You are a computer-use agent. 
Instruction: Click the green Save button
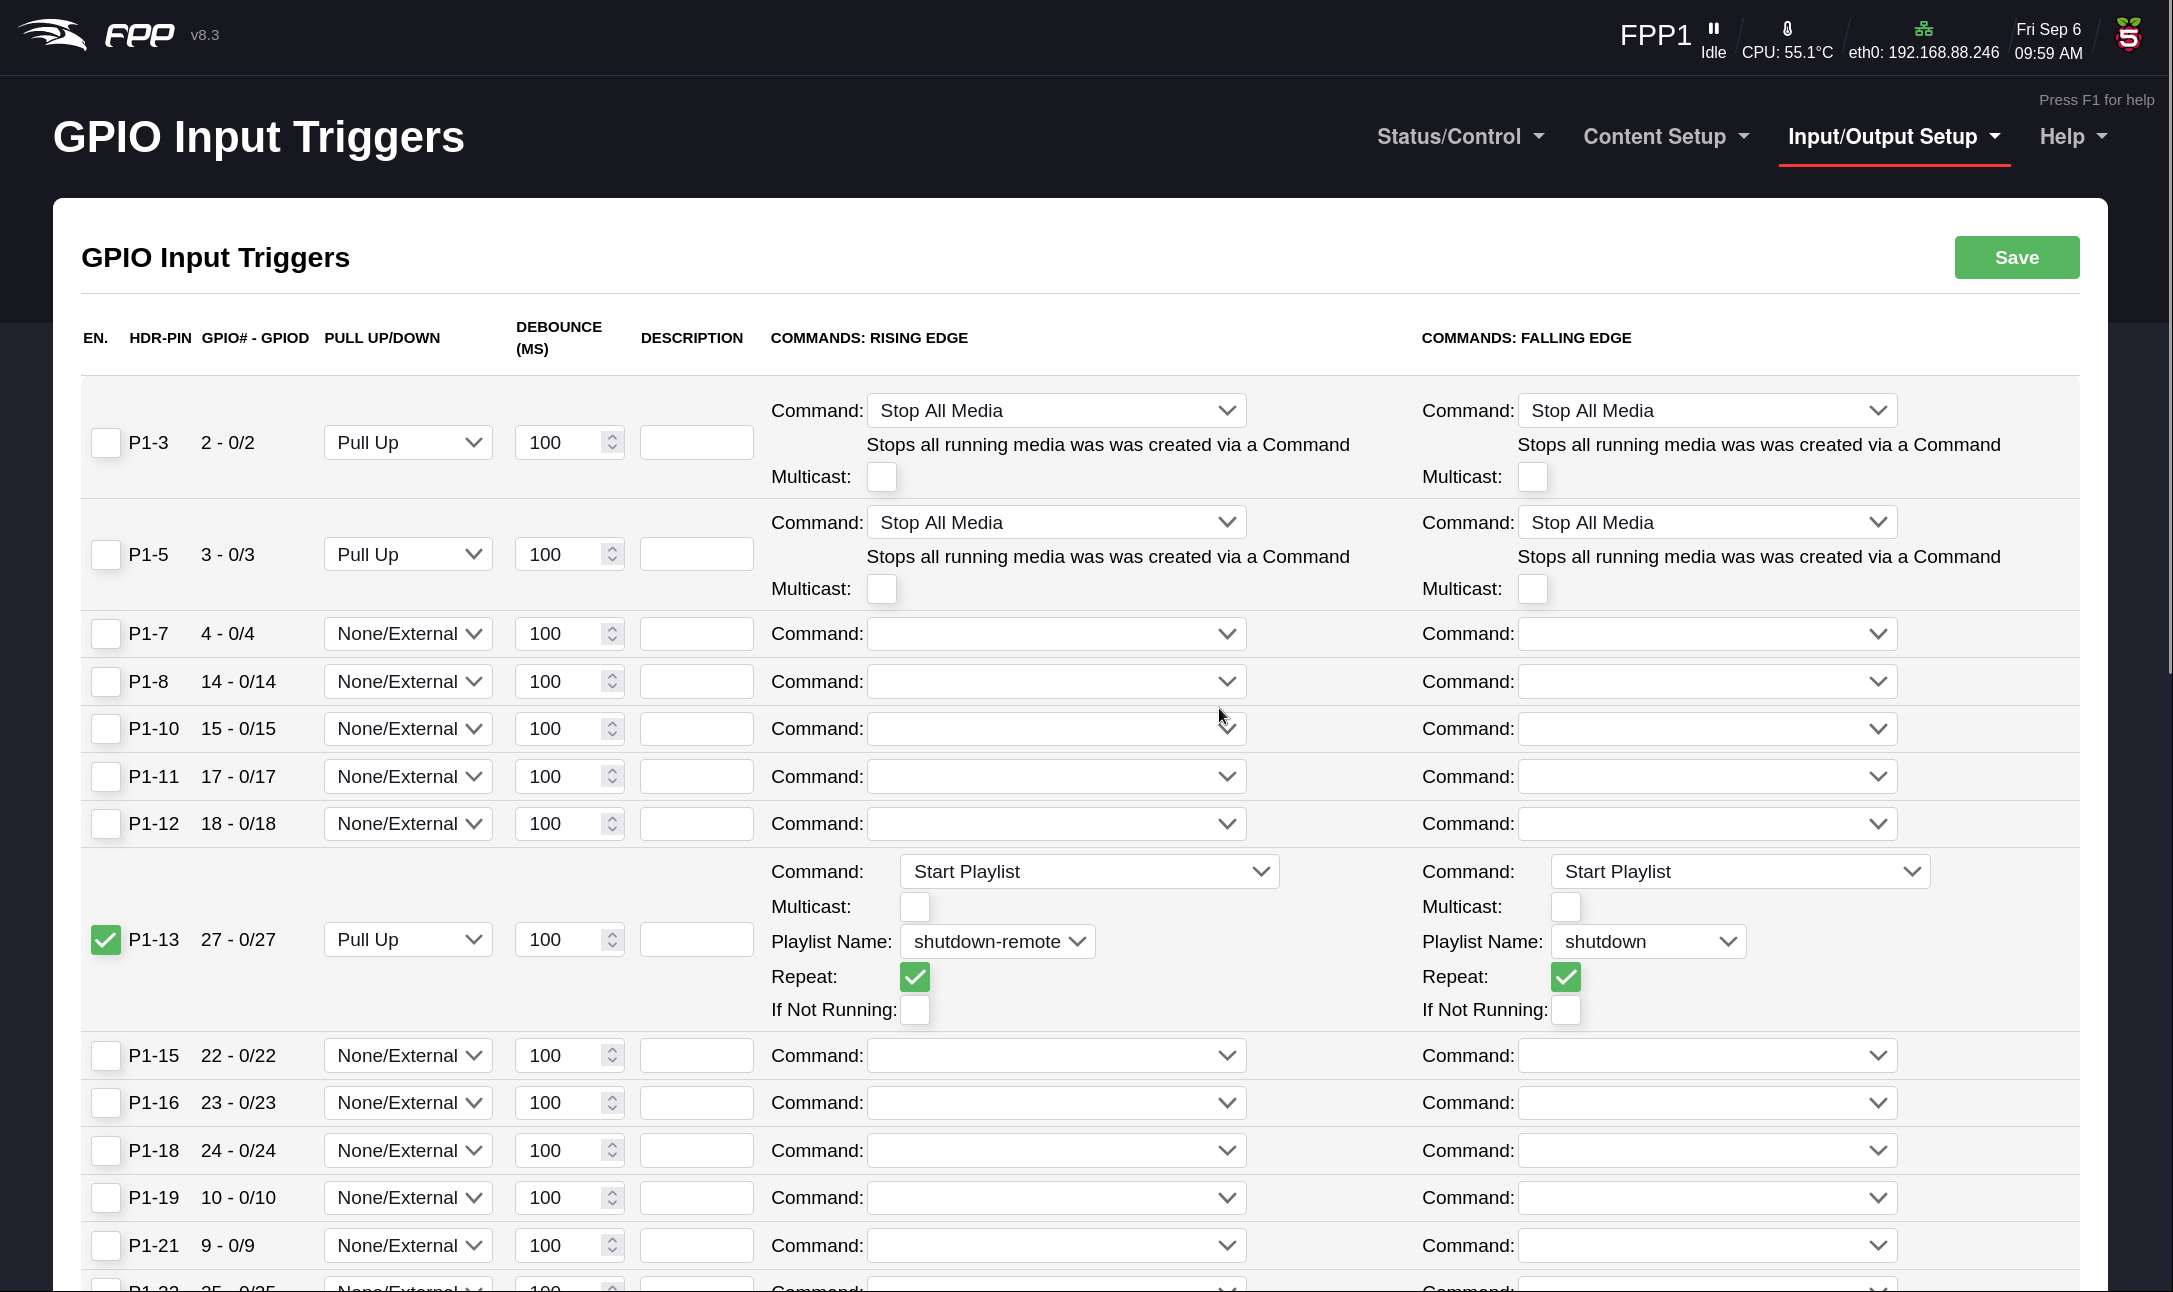point(2016,258)
